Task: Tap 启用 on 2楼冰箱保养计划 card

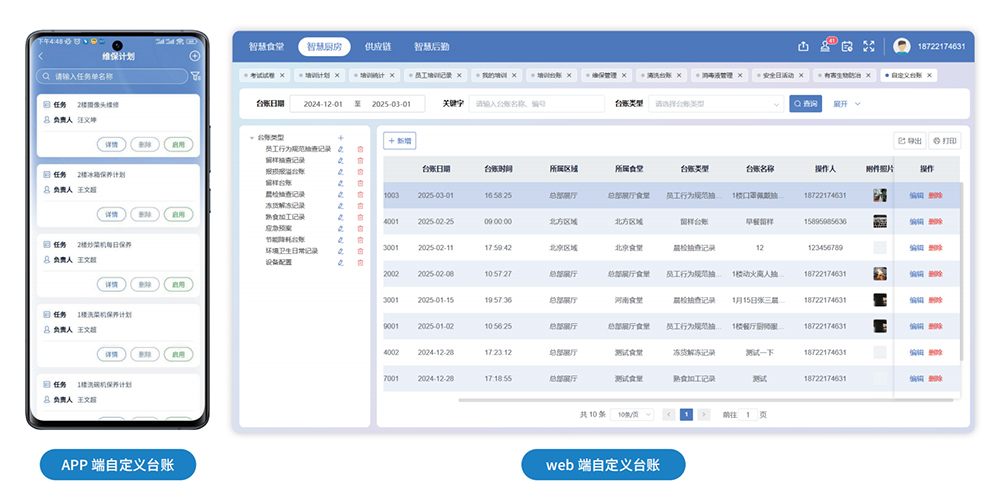Action: 179,215
